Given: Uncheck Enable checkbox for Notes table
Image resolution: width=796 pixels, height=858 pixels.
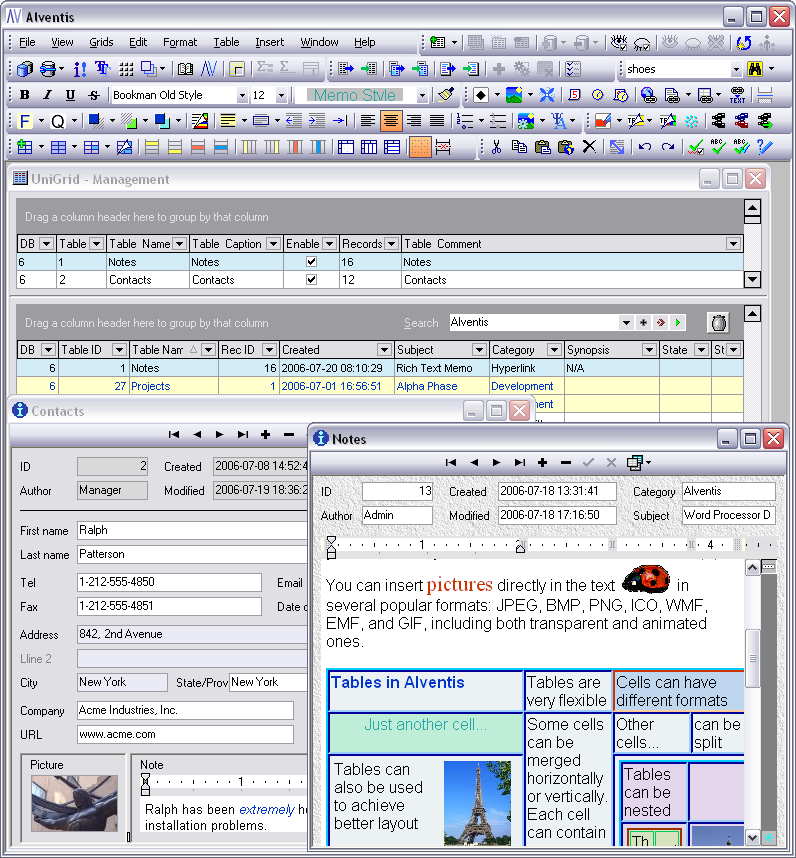Looking at the screenshot, I should click(x=311, y=262).
